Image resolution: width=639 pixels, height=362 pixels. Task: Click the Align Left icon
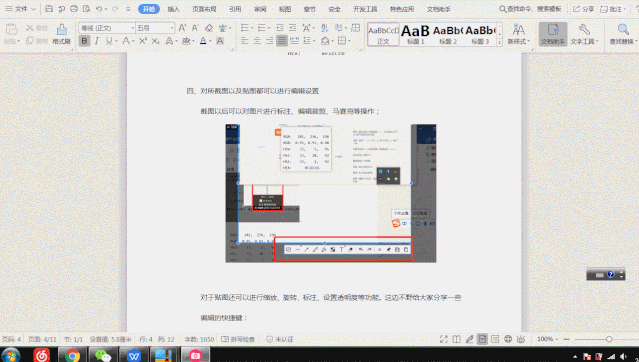point(245,41)
